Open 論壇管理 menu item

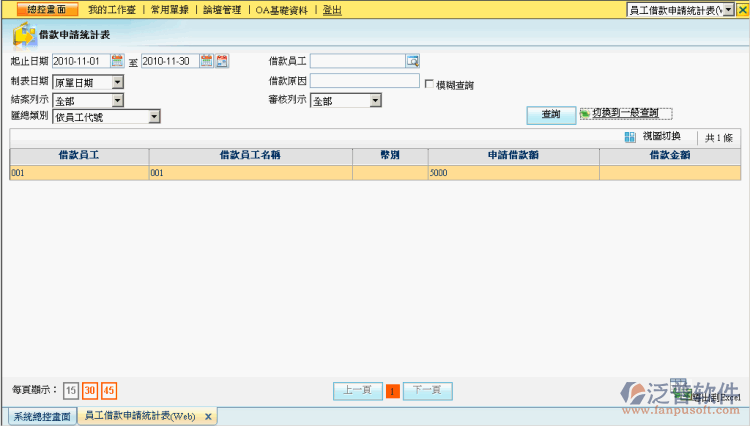coord(222,10)
